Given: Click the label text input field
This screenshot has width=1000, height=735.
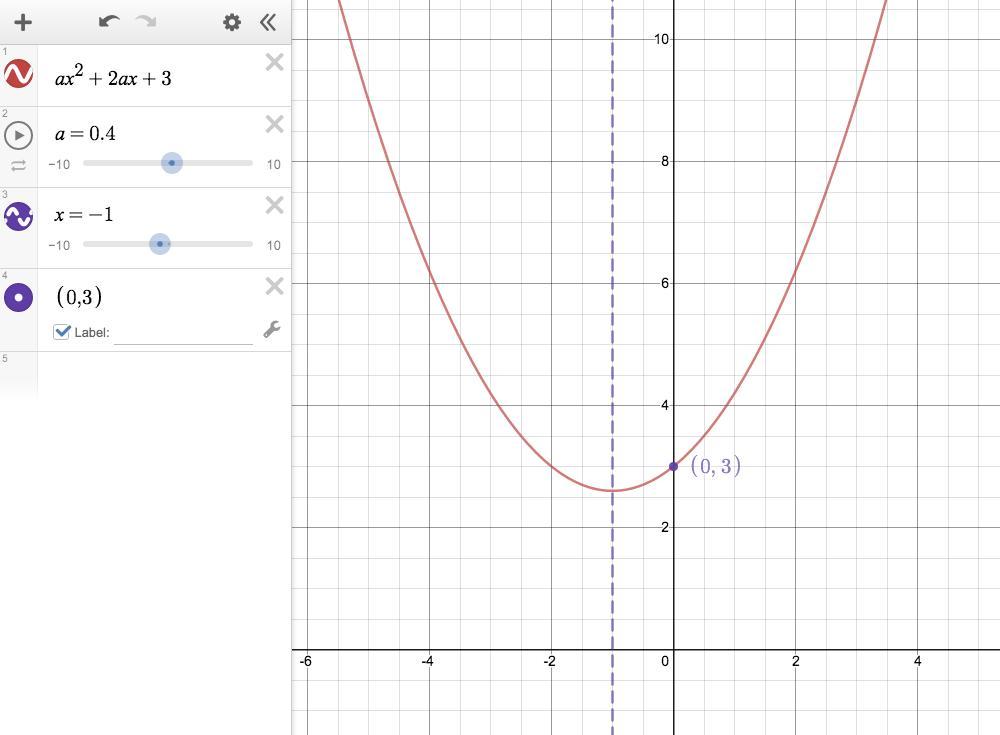Looking at the screenshot, I should (x=184, y=333).
